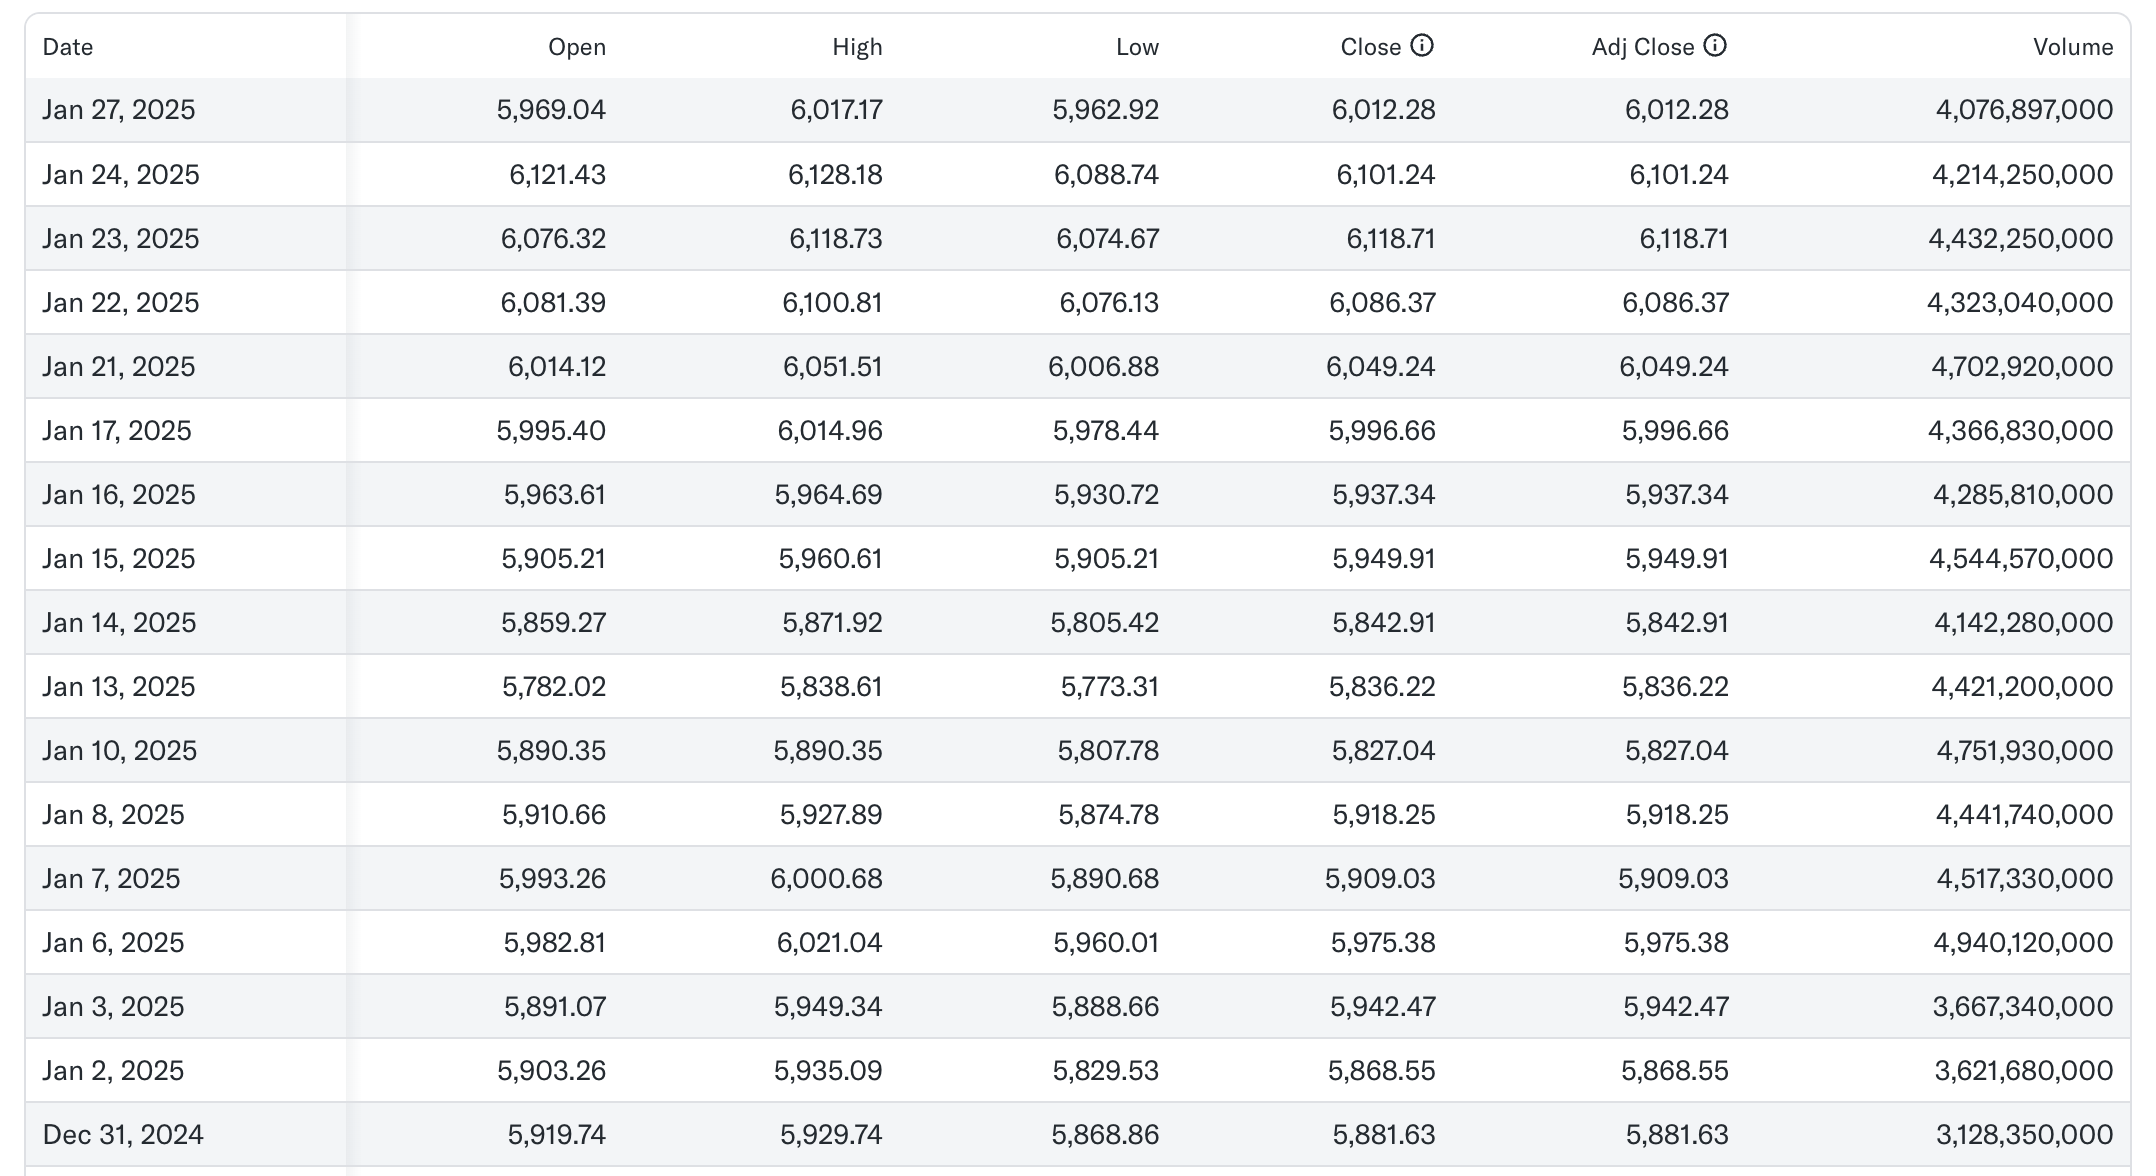Click the Jan 6, 2025 volume 4,940,120,000
Image resolution: width=2156 pixels, height=1176 pixels.
coord(2022,943)
